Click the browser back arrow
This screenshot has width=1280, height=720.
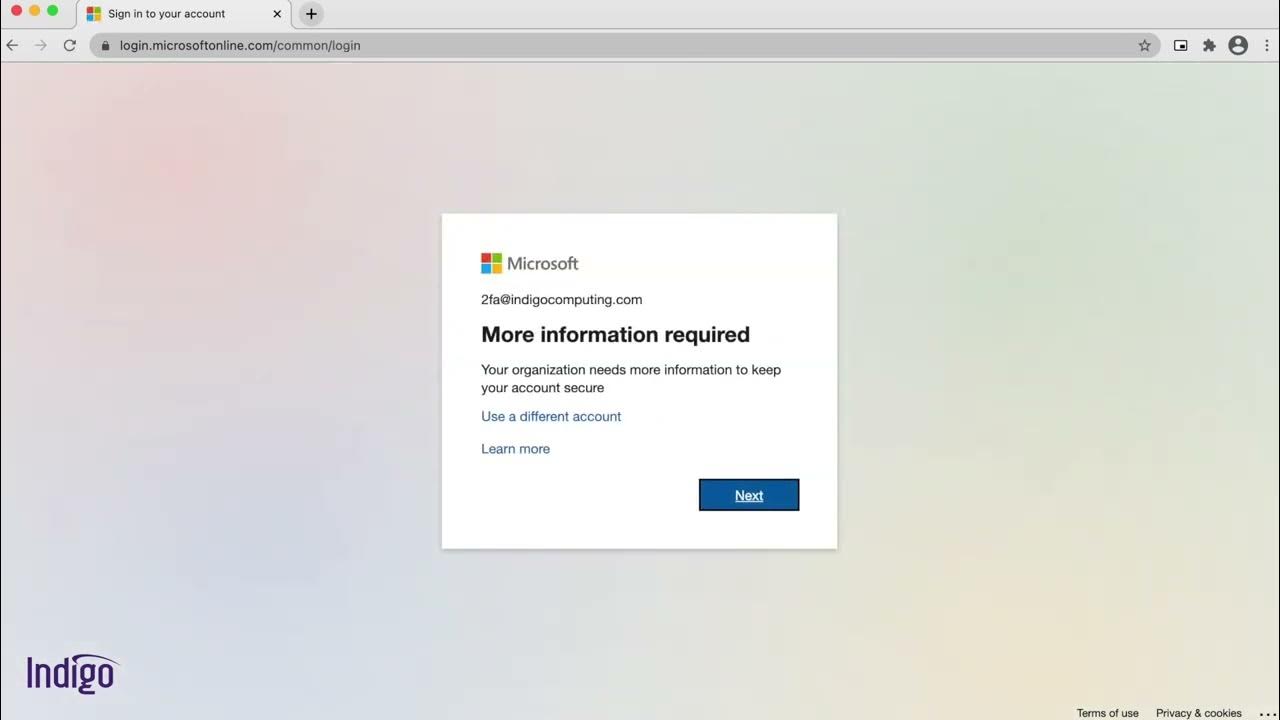tap(12, 45)
